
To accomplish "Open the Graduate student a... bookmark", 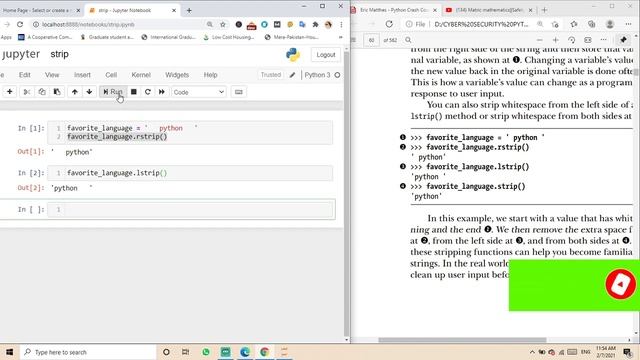I will click(x=107, y=37).
